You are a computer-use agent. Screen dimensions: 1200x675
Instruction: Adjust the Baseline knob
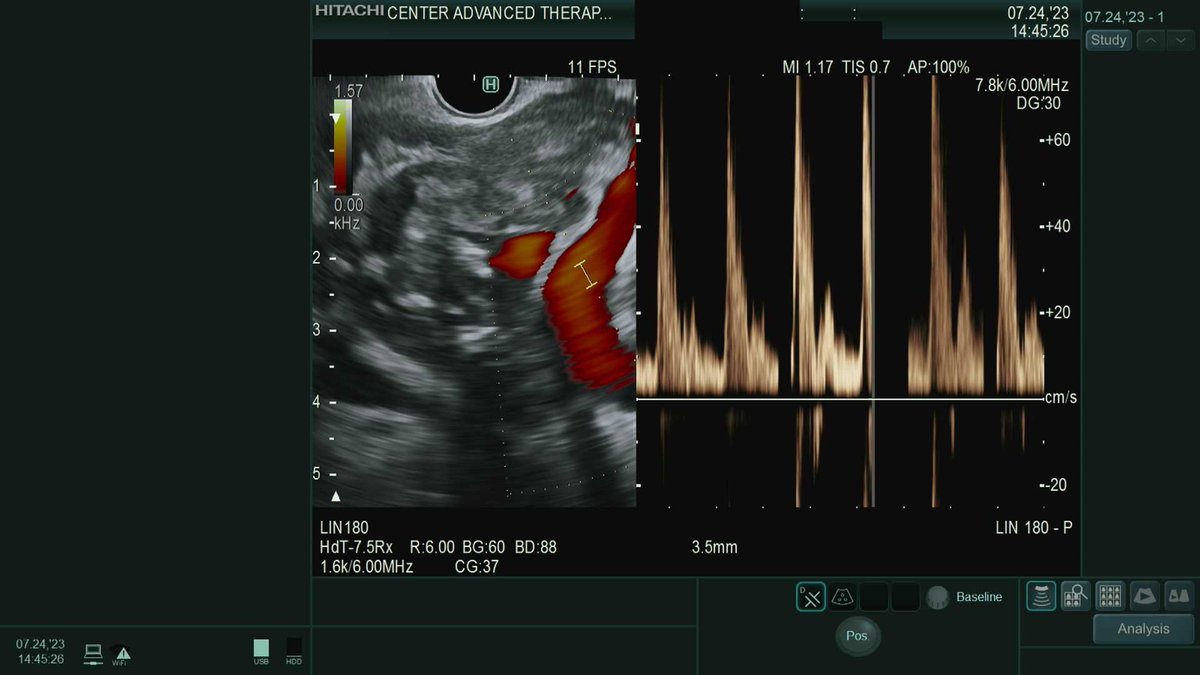(x=937, y=597)
